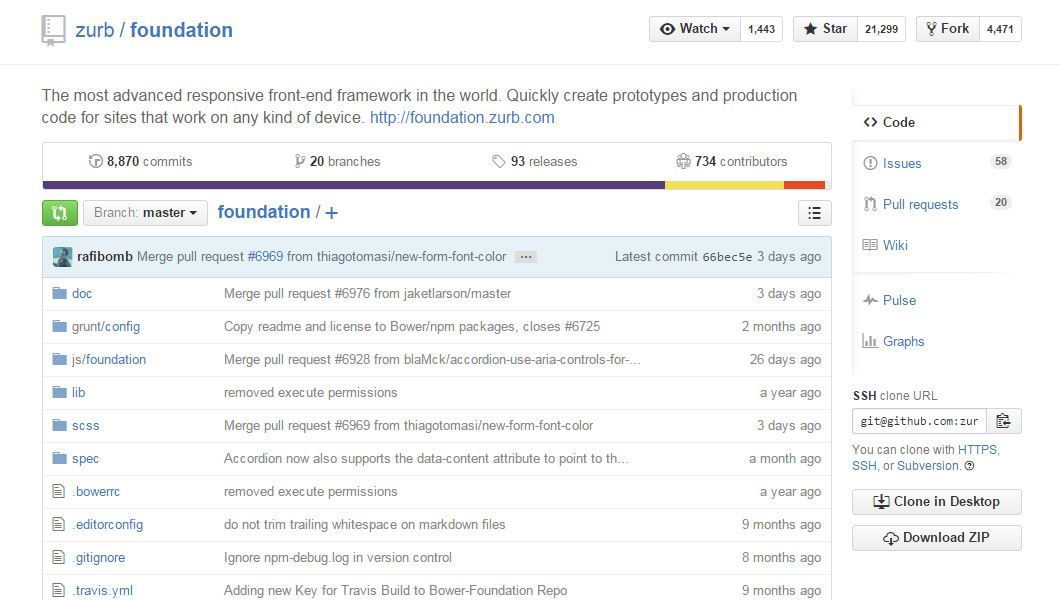Click the SSH clone URL text field
The image size is (1060, 600).
(918, 421)
